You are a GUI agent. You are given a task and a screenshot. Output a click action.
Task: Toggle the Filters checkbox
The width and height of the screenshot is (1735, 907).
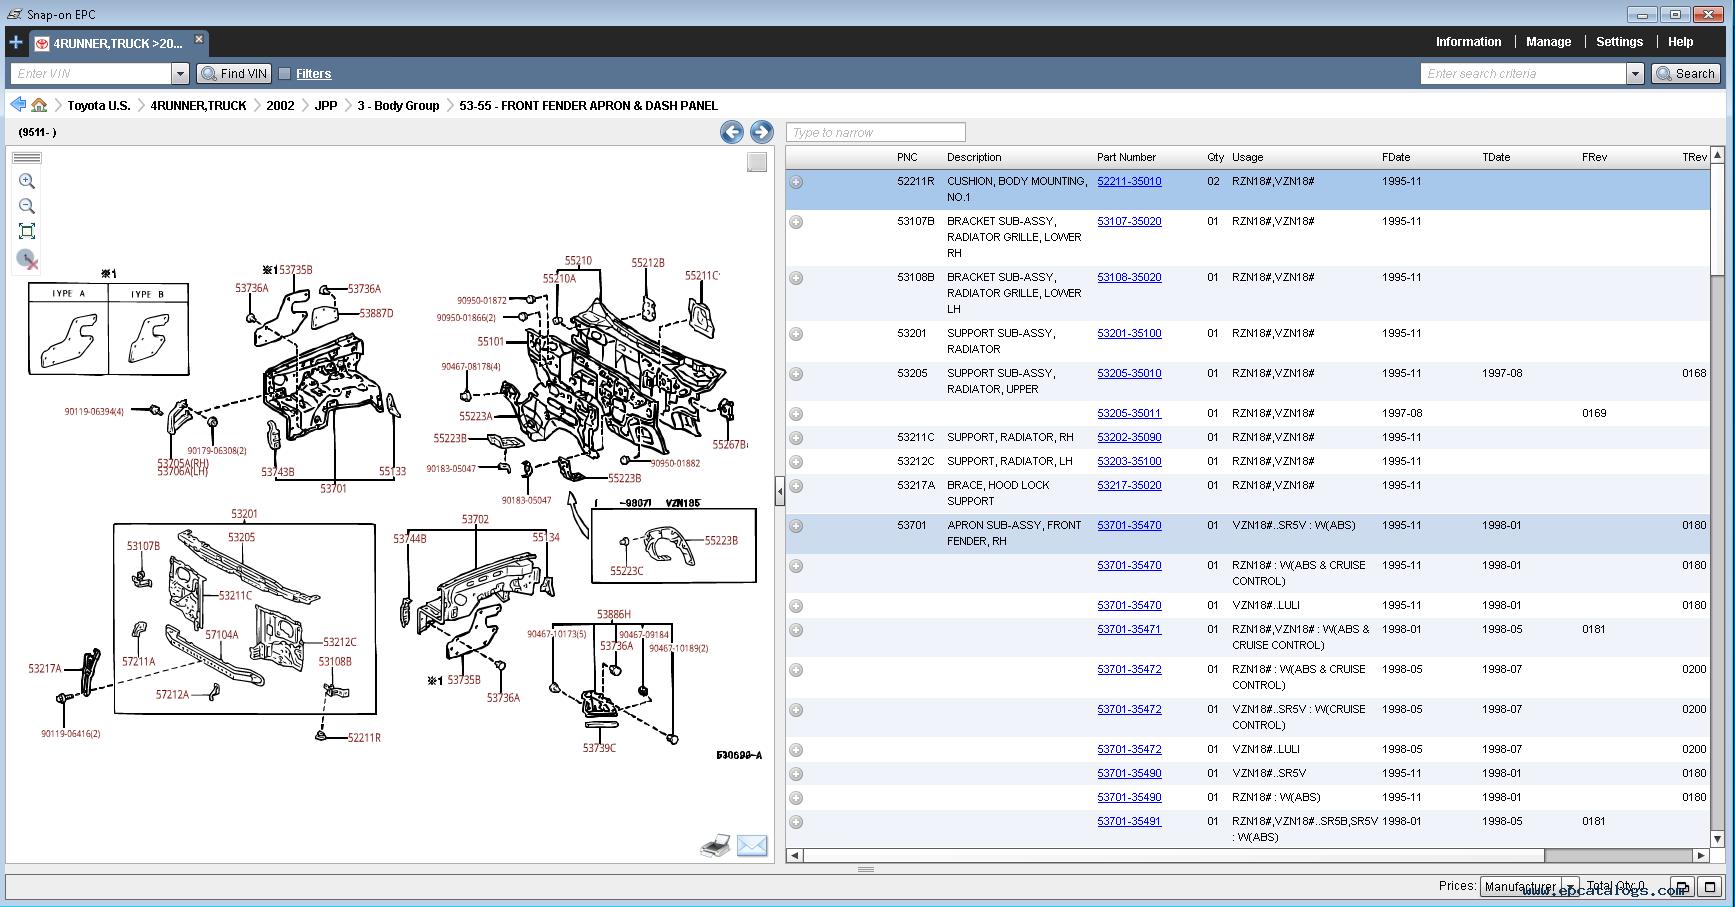pyautogui.click(x=284, y=73)
